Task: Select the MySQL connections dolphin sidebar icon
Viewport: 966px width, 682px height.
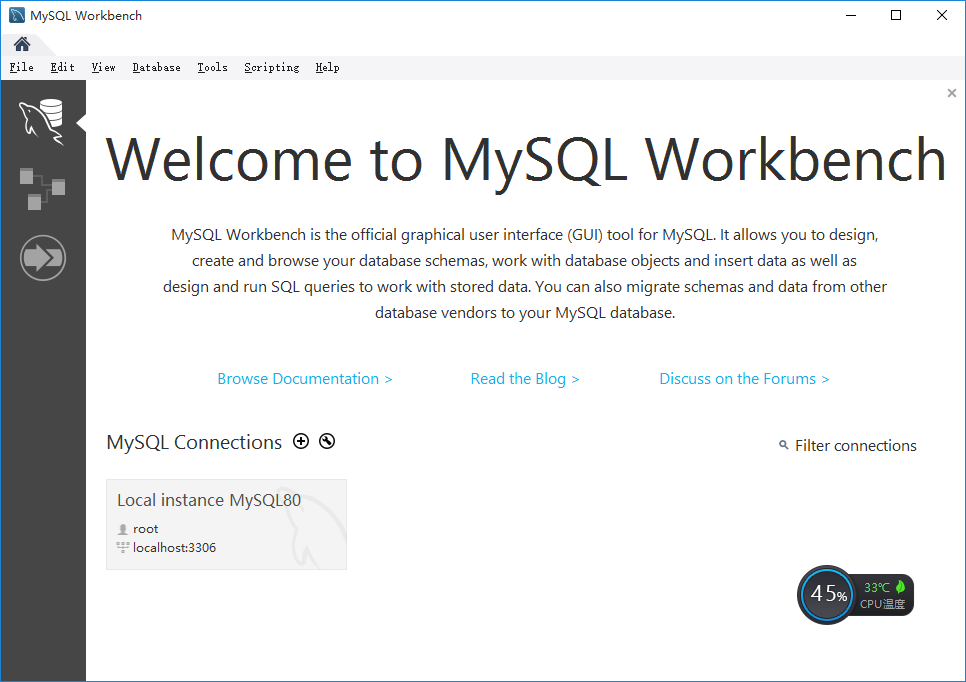Action: click(41, 121)
